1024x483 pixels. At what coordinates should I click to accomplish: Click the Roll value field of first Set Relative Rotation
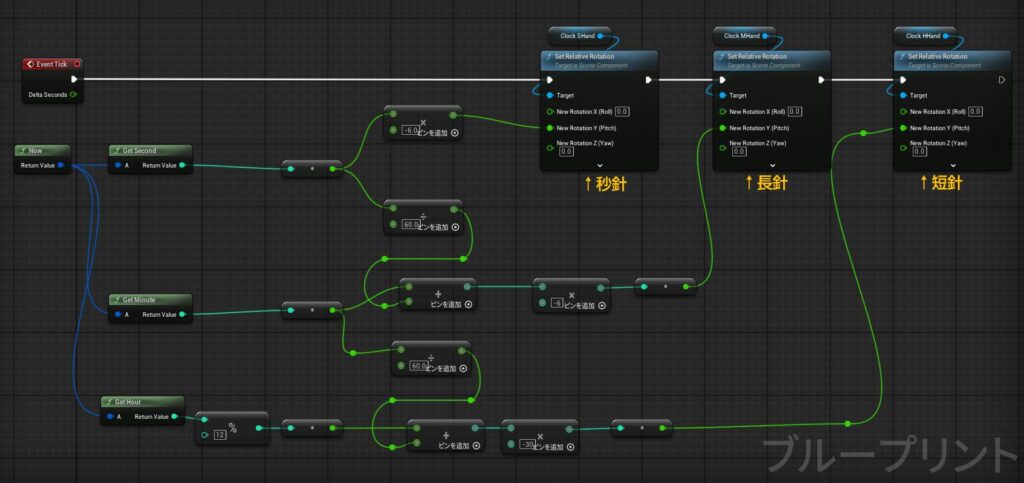(x=621, y=111)
